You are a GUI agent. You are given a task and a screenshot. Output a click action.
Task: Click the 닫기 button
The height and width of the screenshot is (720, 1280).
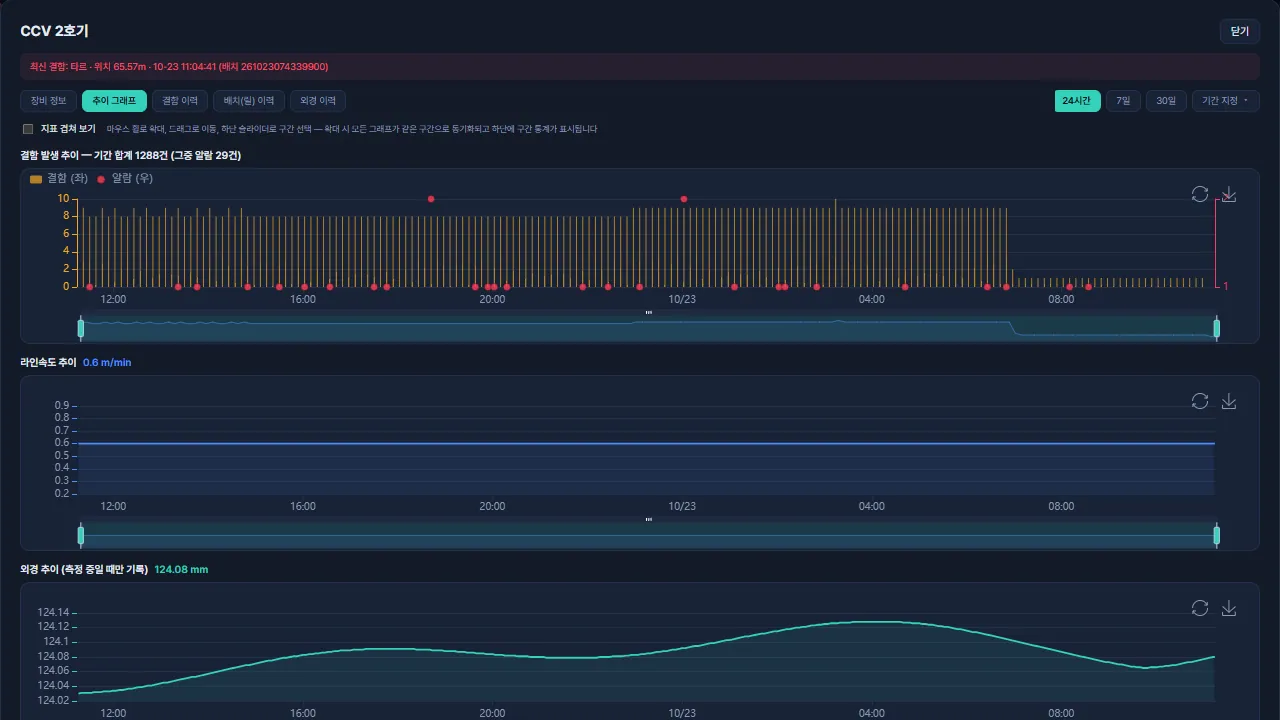[1240, 31]
